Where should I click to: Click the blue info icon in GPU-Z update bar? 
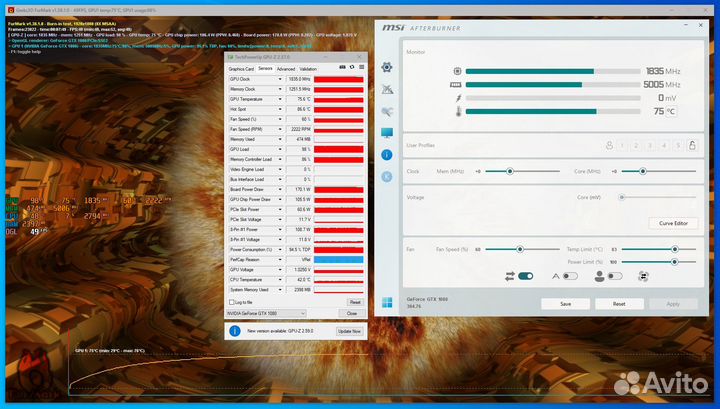pyautogui.click(x=235, y=331)
